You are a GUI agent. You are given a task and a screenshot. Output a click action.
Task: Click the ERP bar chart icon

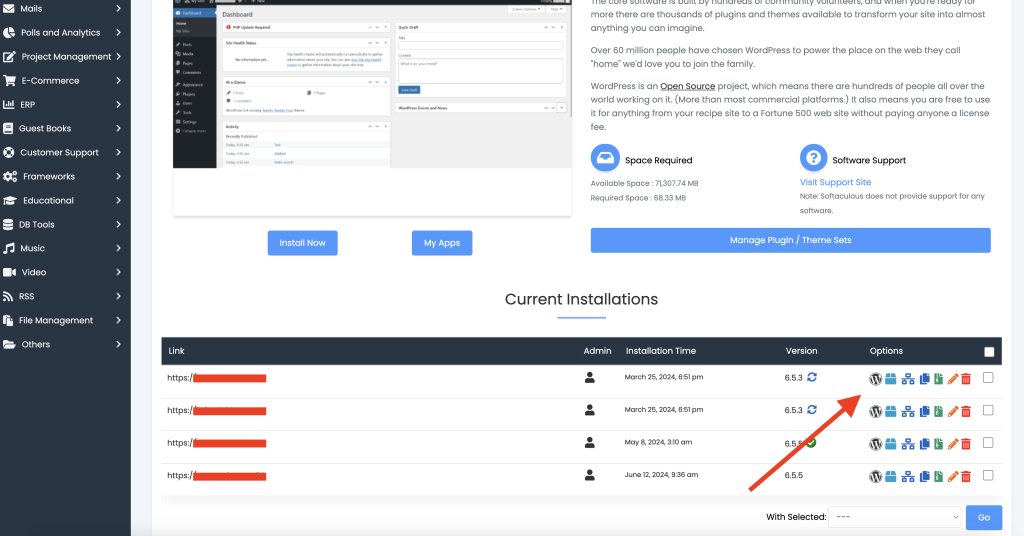pos(8,104)
